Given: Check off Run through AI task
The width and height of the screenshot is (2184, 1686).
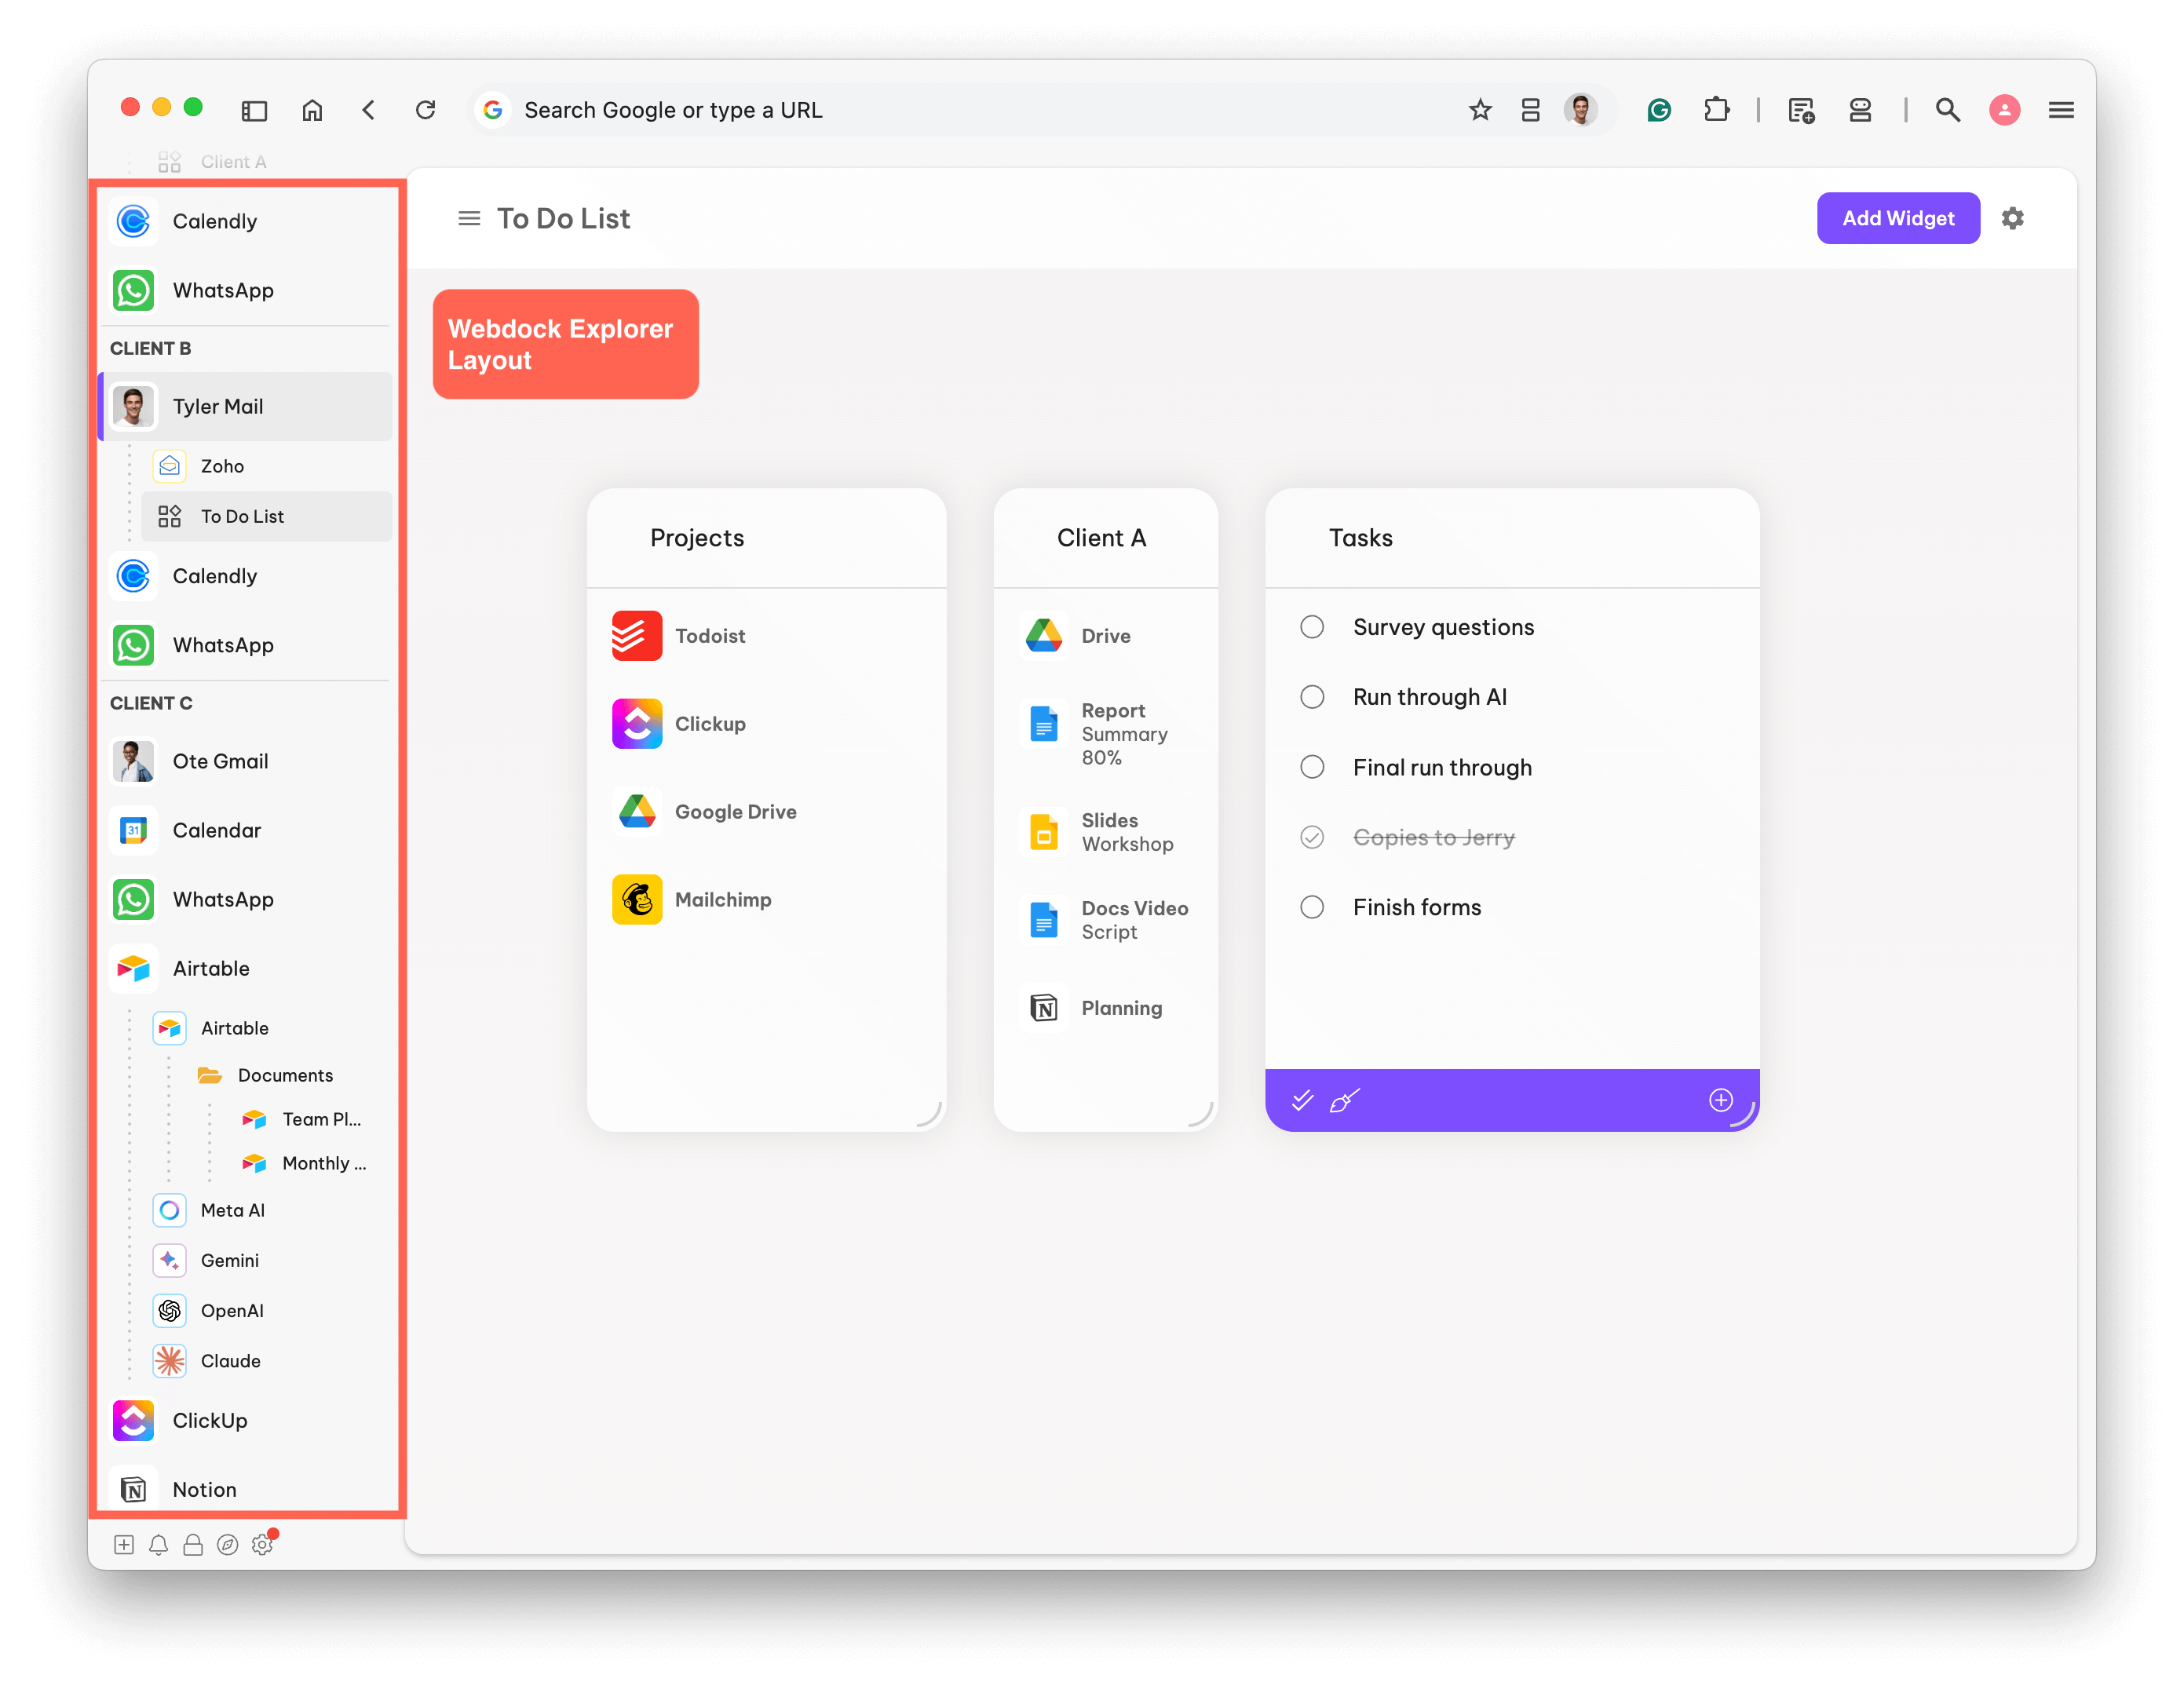Looking at the screenshot, I should 1312,697.
